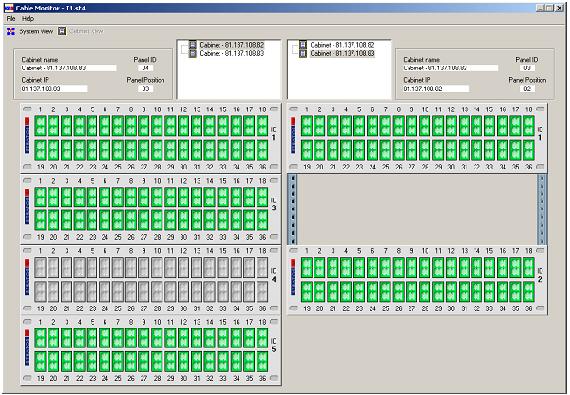
Task: Click the red status indicator of panel ID 3
Action: coord(27,193)
